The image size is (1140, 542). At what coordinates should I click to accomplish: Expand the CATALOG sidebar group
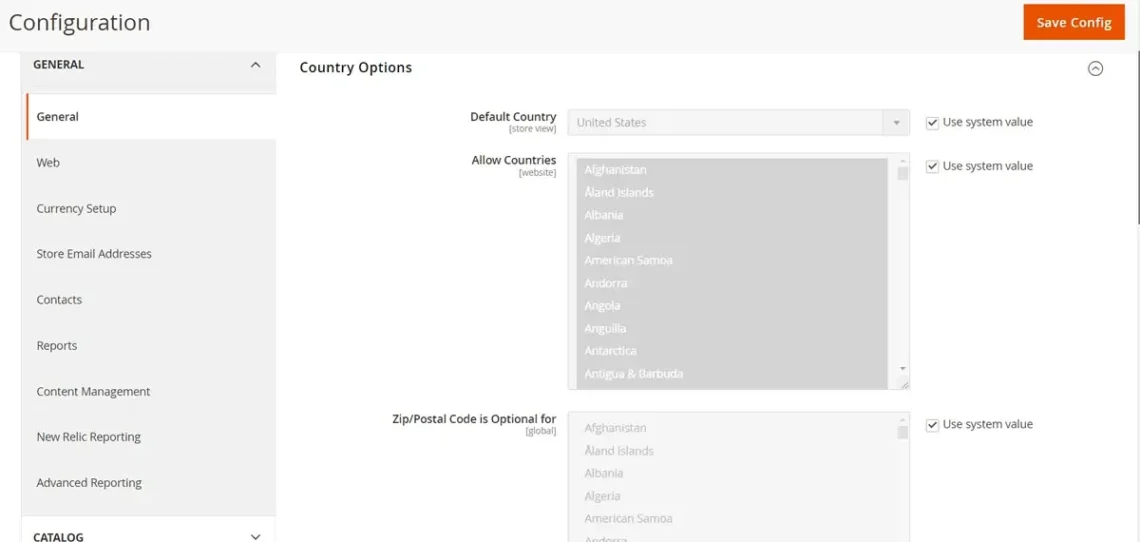[x=255, y=536]
